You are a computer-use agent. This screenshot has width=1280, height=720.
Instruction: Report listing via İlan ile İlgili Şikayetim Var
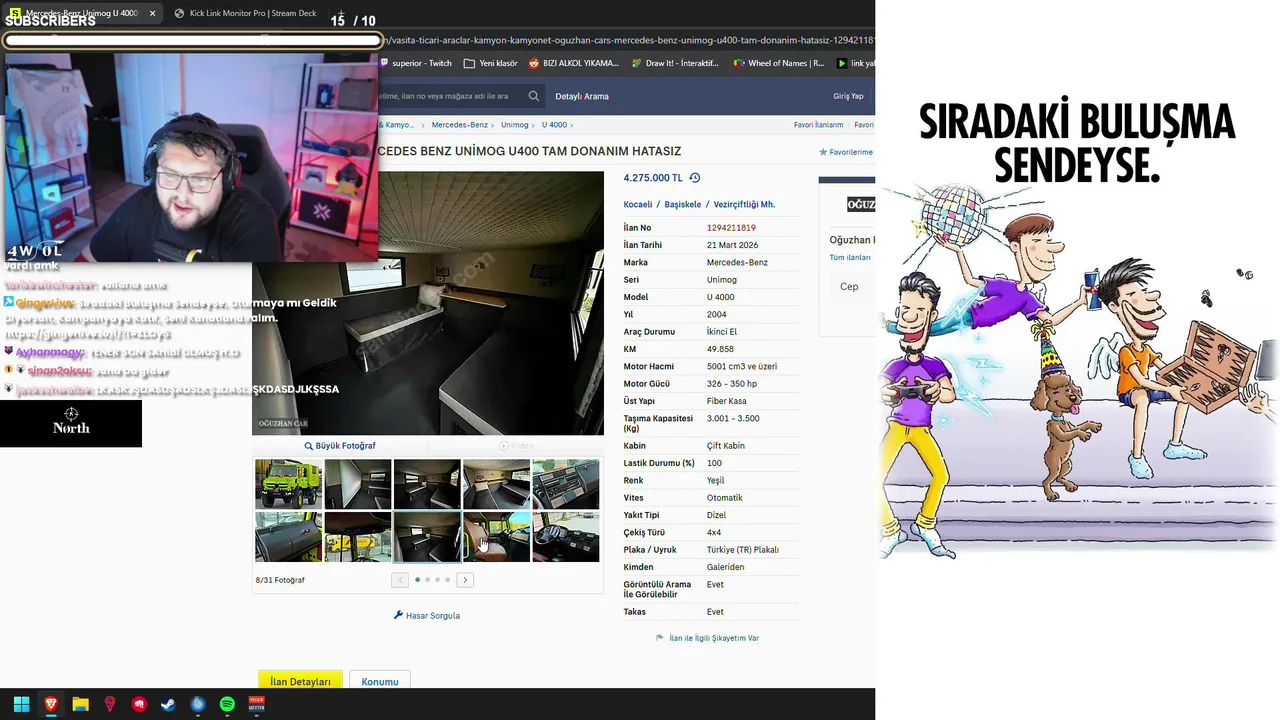click(707, 638)
